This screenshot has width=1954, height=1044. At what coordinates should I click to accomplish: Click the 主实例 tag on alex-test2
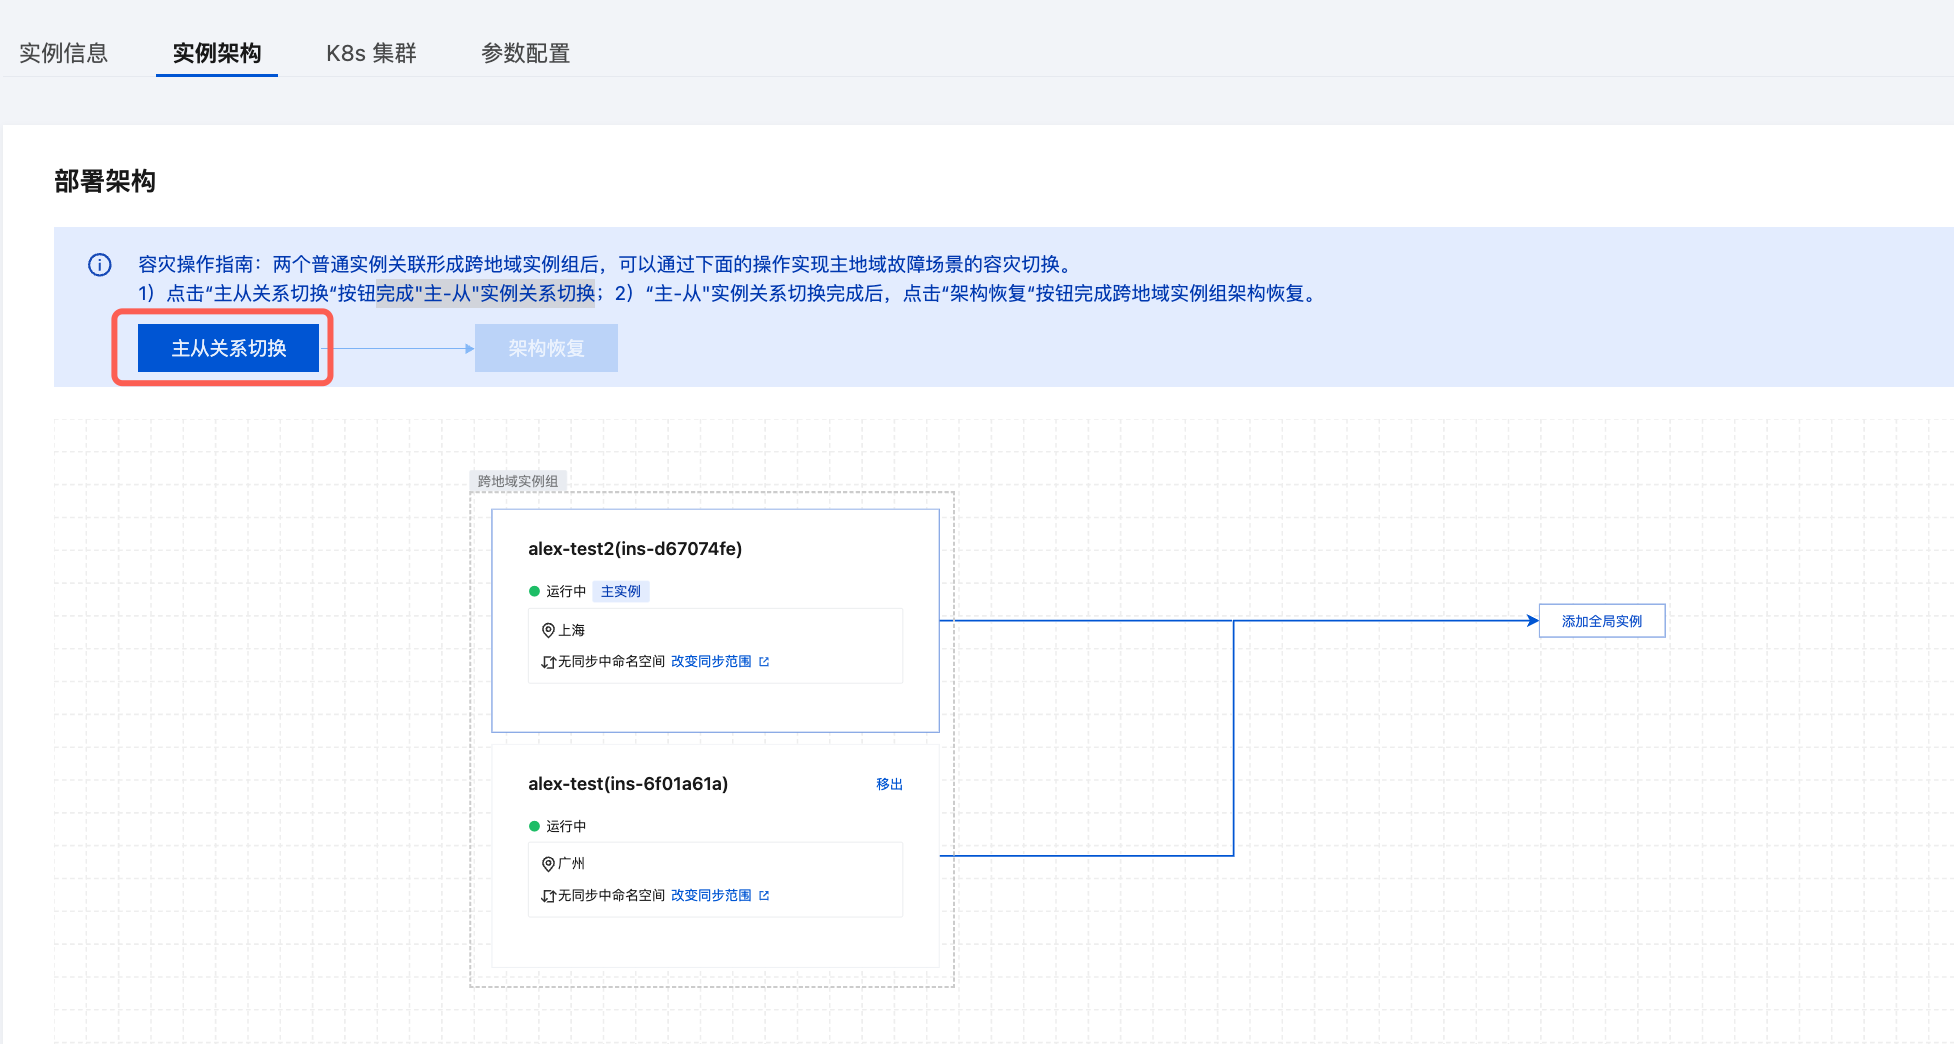620,591
